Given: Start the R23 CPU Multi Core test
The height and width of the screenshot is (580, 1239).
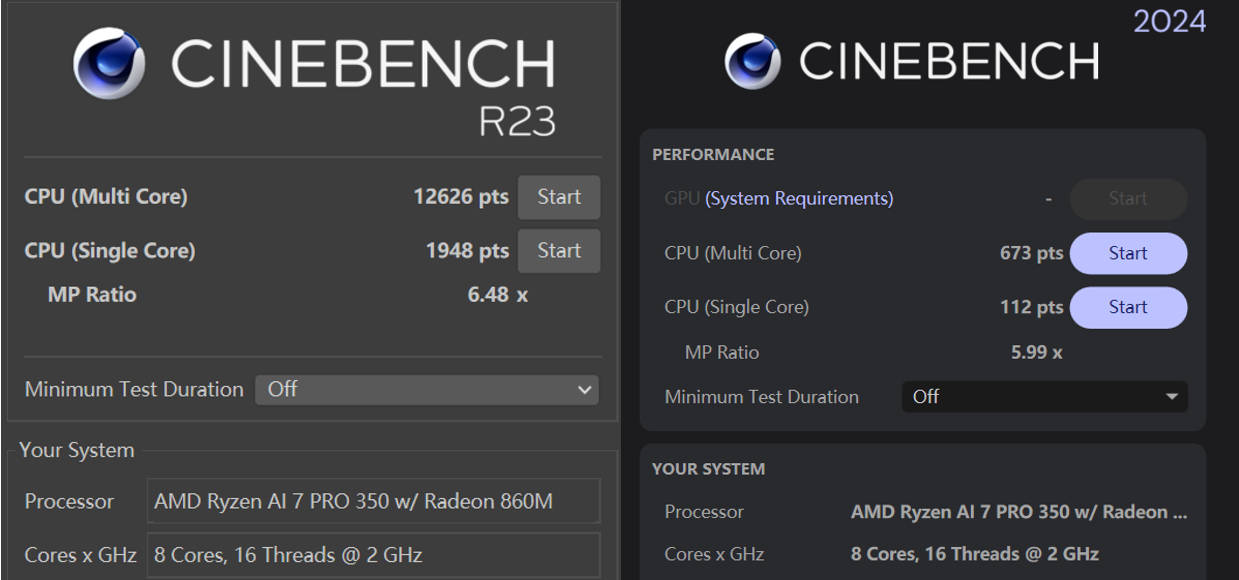Looking at the screenshot, I should (x=558, y=197).
